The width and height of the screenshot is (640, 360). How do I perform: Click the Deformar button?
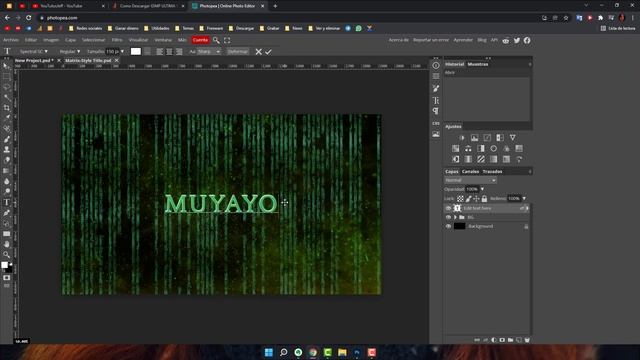(238, 52)
